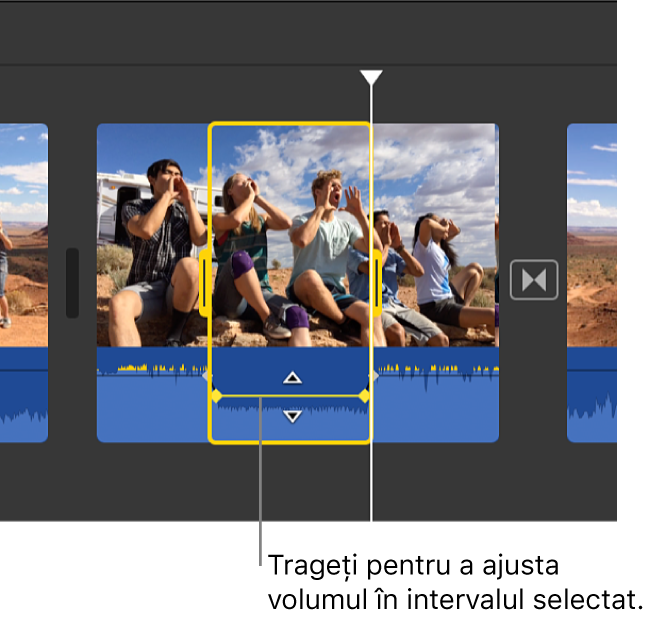Click the gray fade handle right of selection
Viewport: 657px width, 622px height.
[376, 376]
